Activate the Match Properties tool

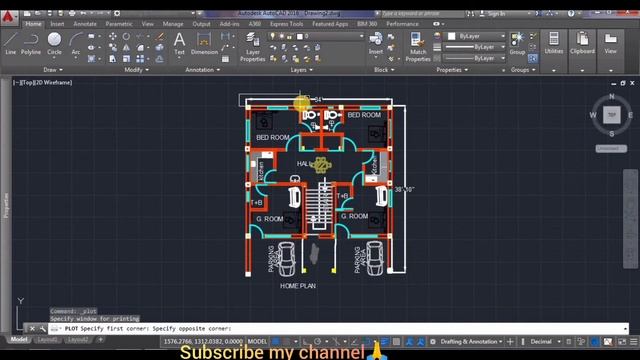[x=418, y=47]
